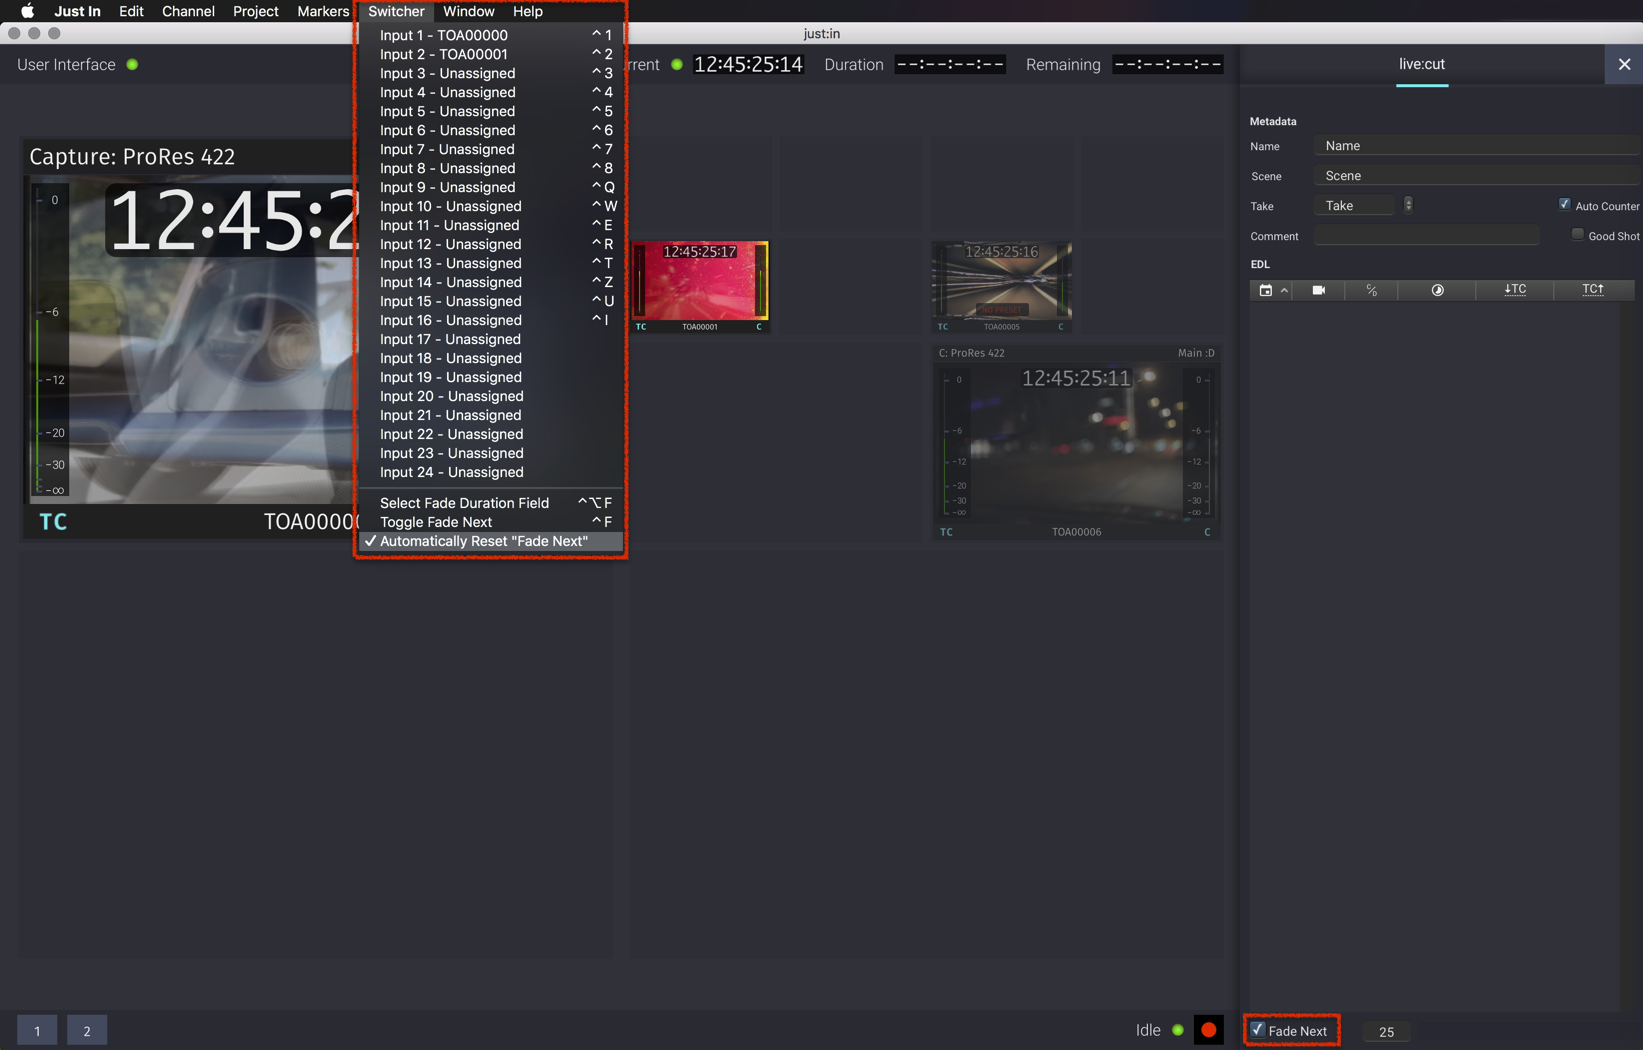Toggle Automatically Reset "Fade Next" option

pos(491,541)
